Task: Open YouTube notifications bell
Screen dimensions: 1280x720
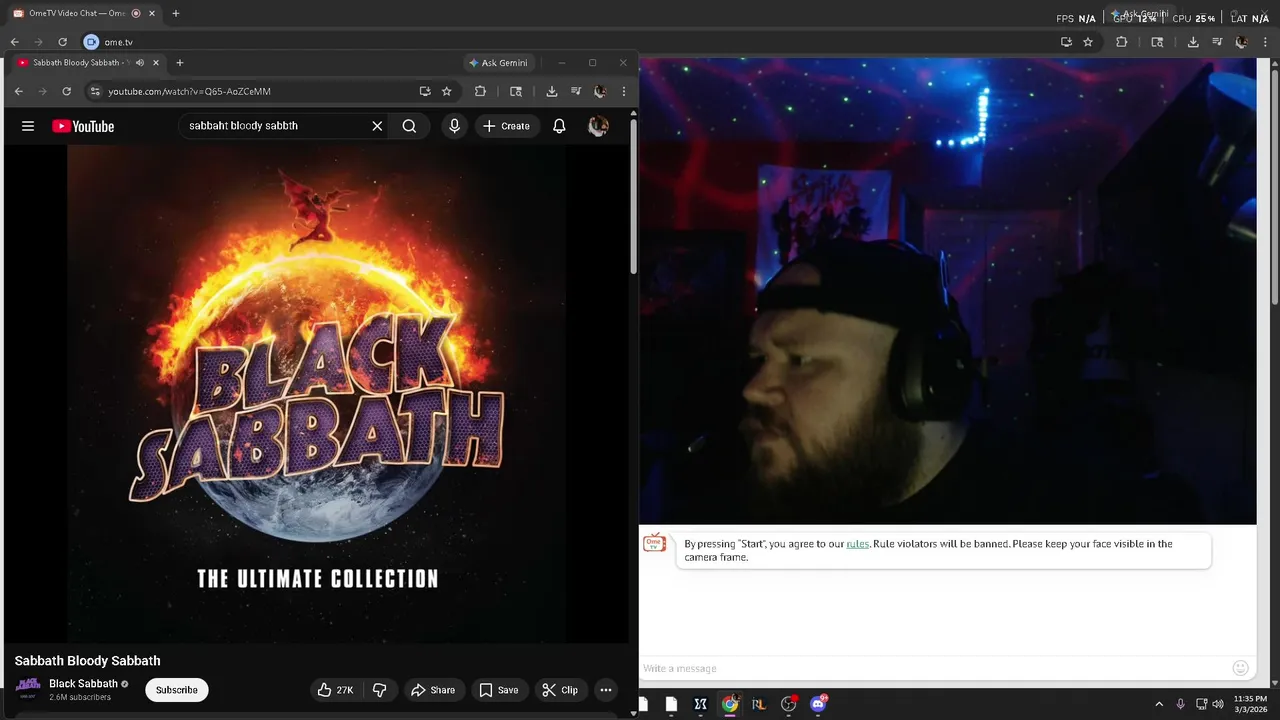Action: click(559, 126)
